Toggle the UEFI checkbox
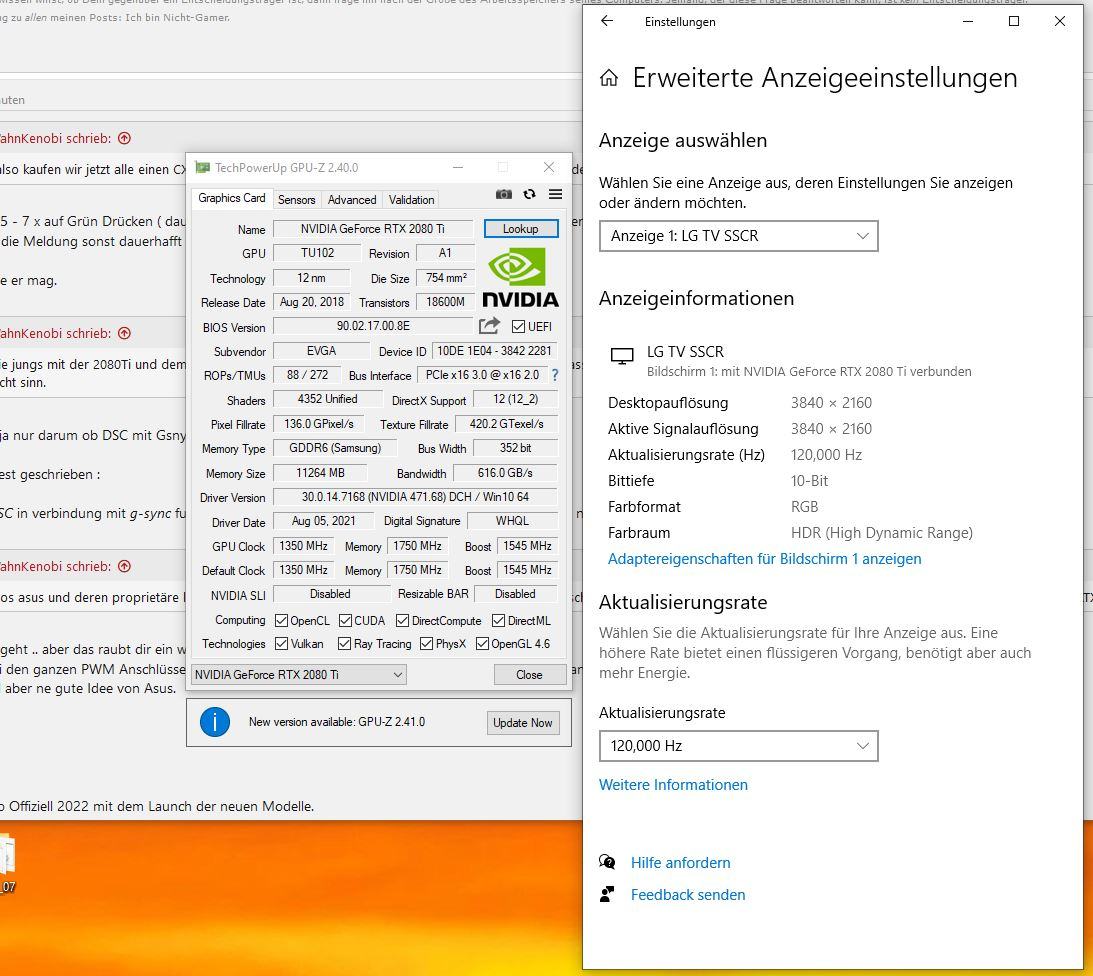Viewport: 1093px width, 976px height. [x=518, y=326]
